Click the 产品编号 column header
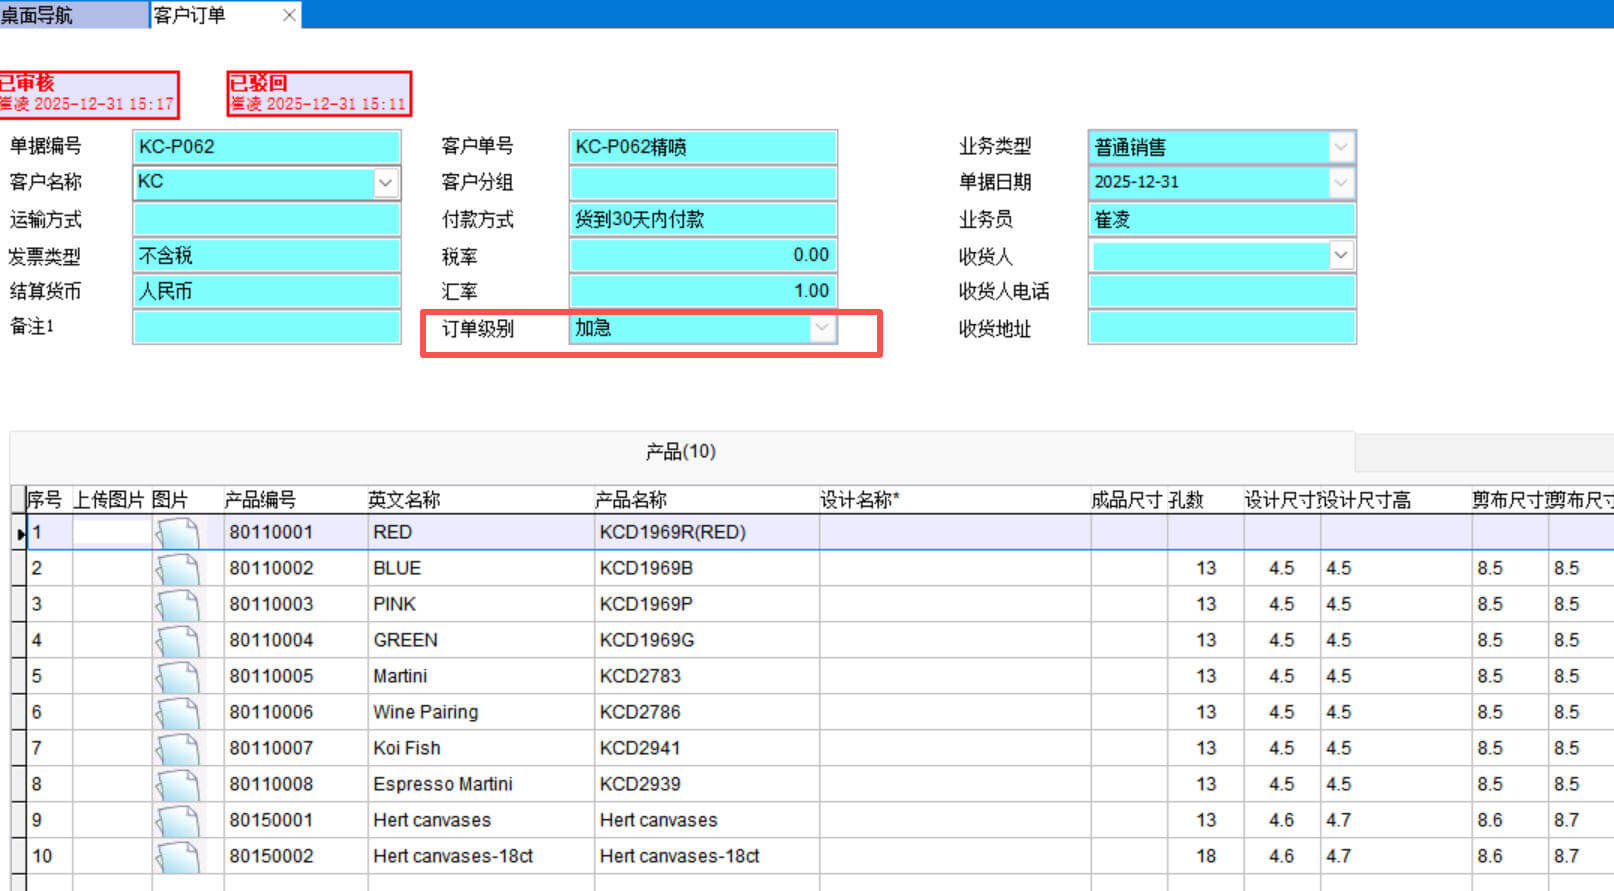The height and width of the screenshot is (891, 1614). tap(260, 500)
